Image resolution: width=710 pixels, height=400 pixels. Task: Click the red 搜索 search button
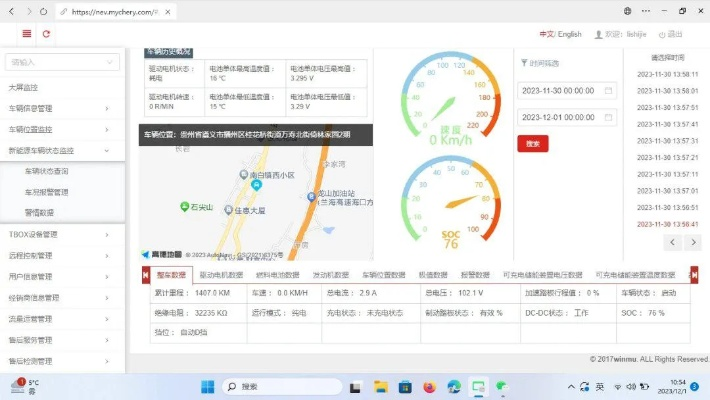532,143
